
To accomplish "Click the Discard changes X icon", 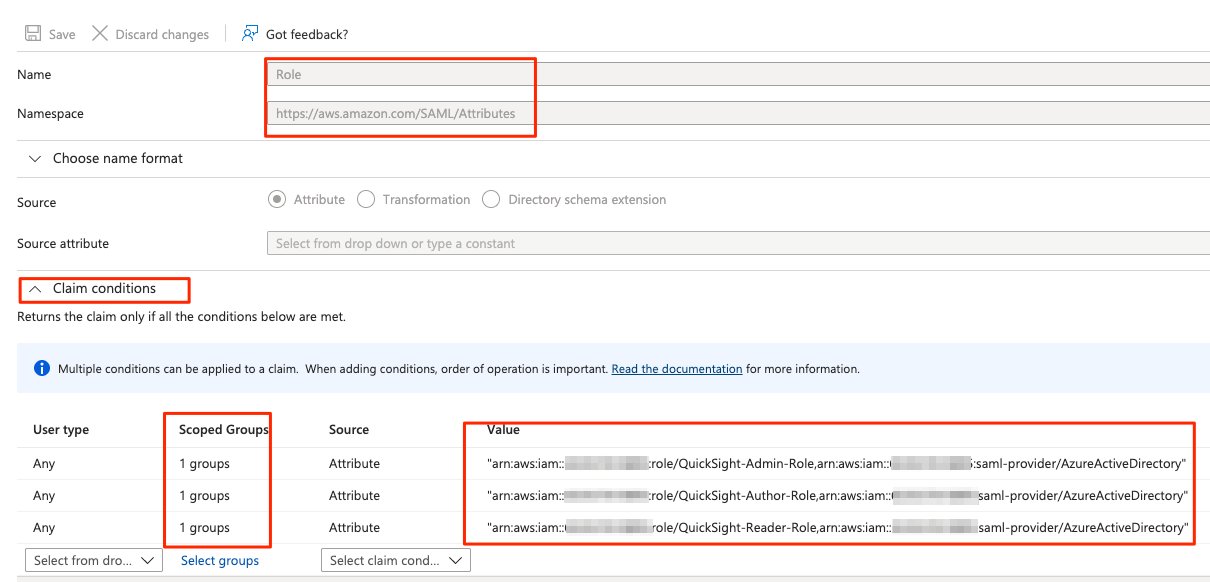I will tap(99, 34).
